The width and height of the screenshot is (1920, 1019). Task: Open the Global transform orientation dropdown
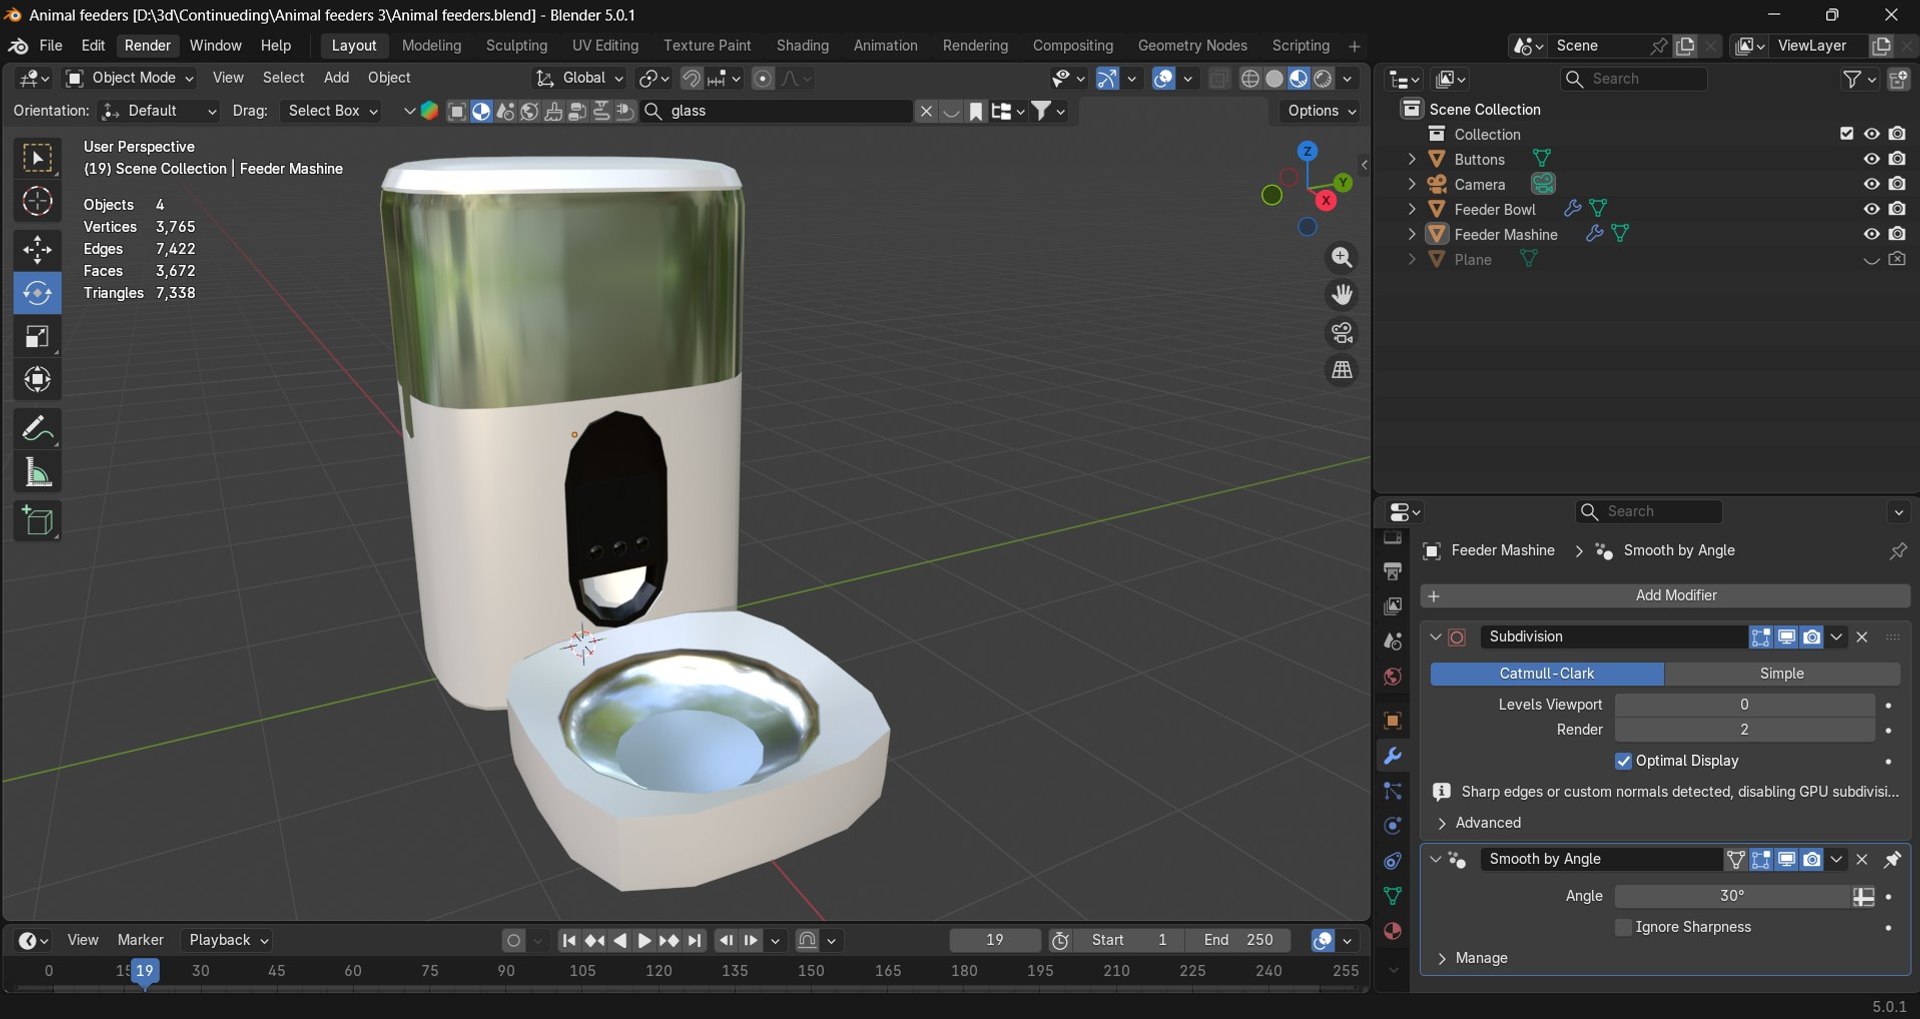(x=580, y=78)
